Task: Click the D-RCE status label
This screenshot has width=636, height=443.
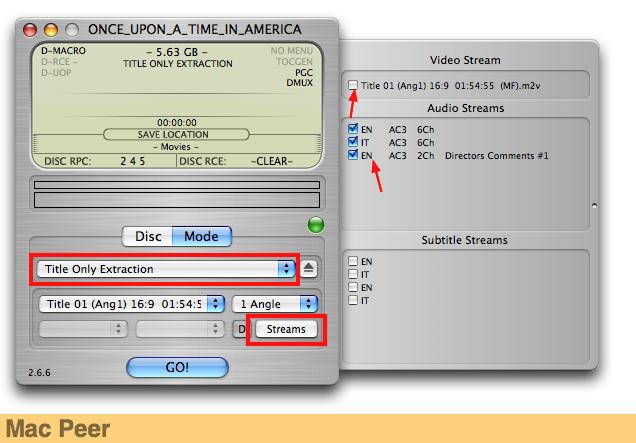Action: (59, 62)
